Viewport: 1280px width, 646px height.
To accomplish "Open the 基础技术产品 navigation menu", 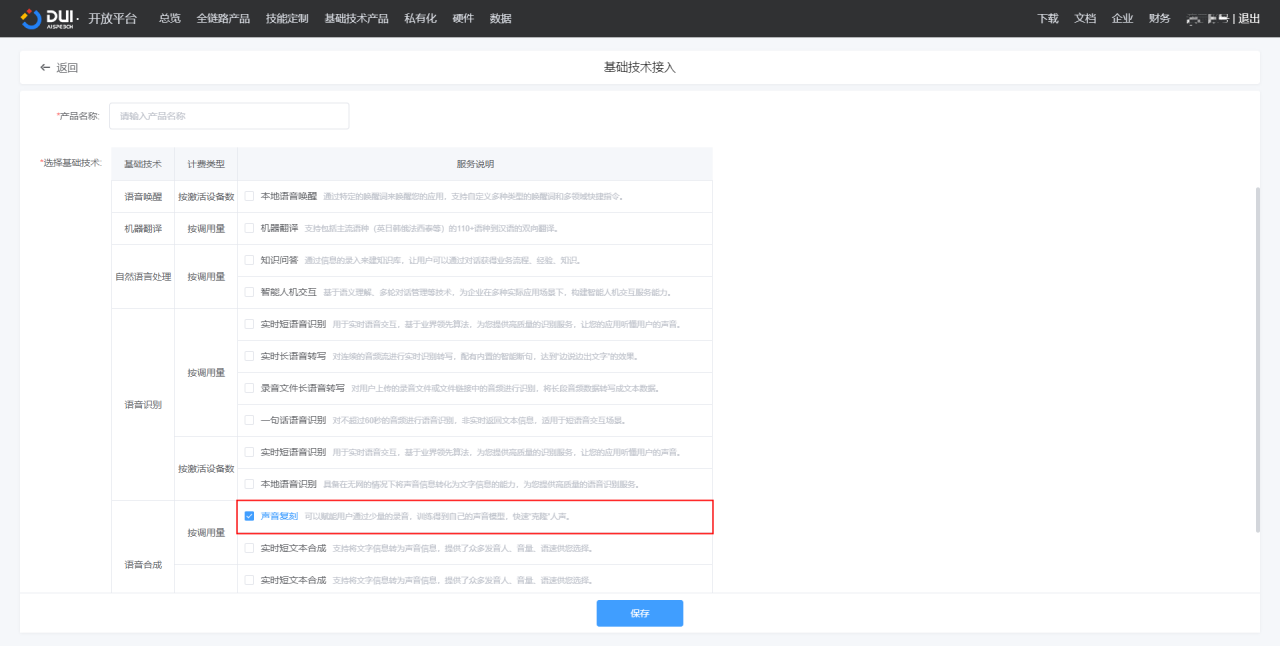I will [356, 18].
